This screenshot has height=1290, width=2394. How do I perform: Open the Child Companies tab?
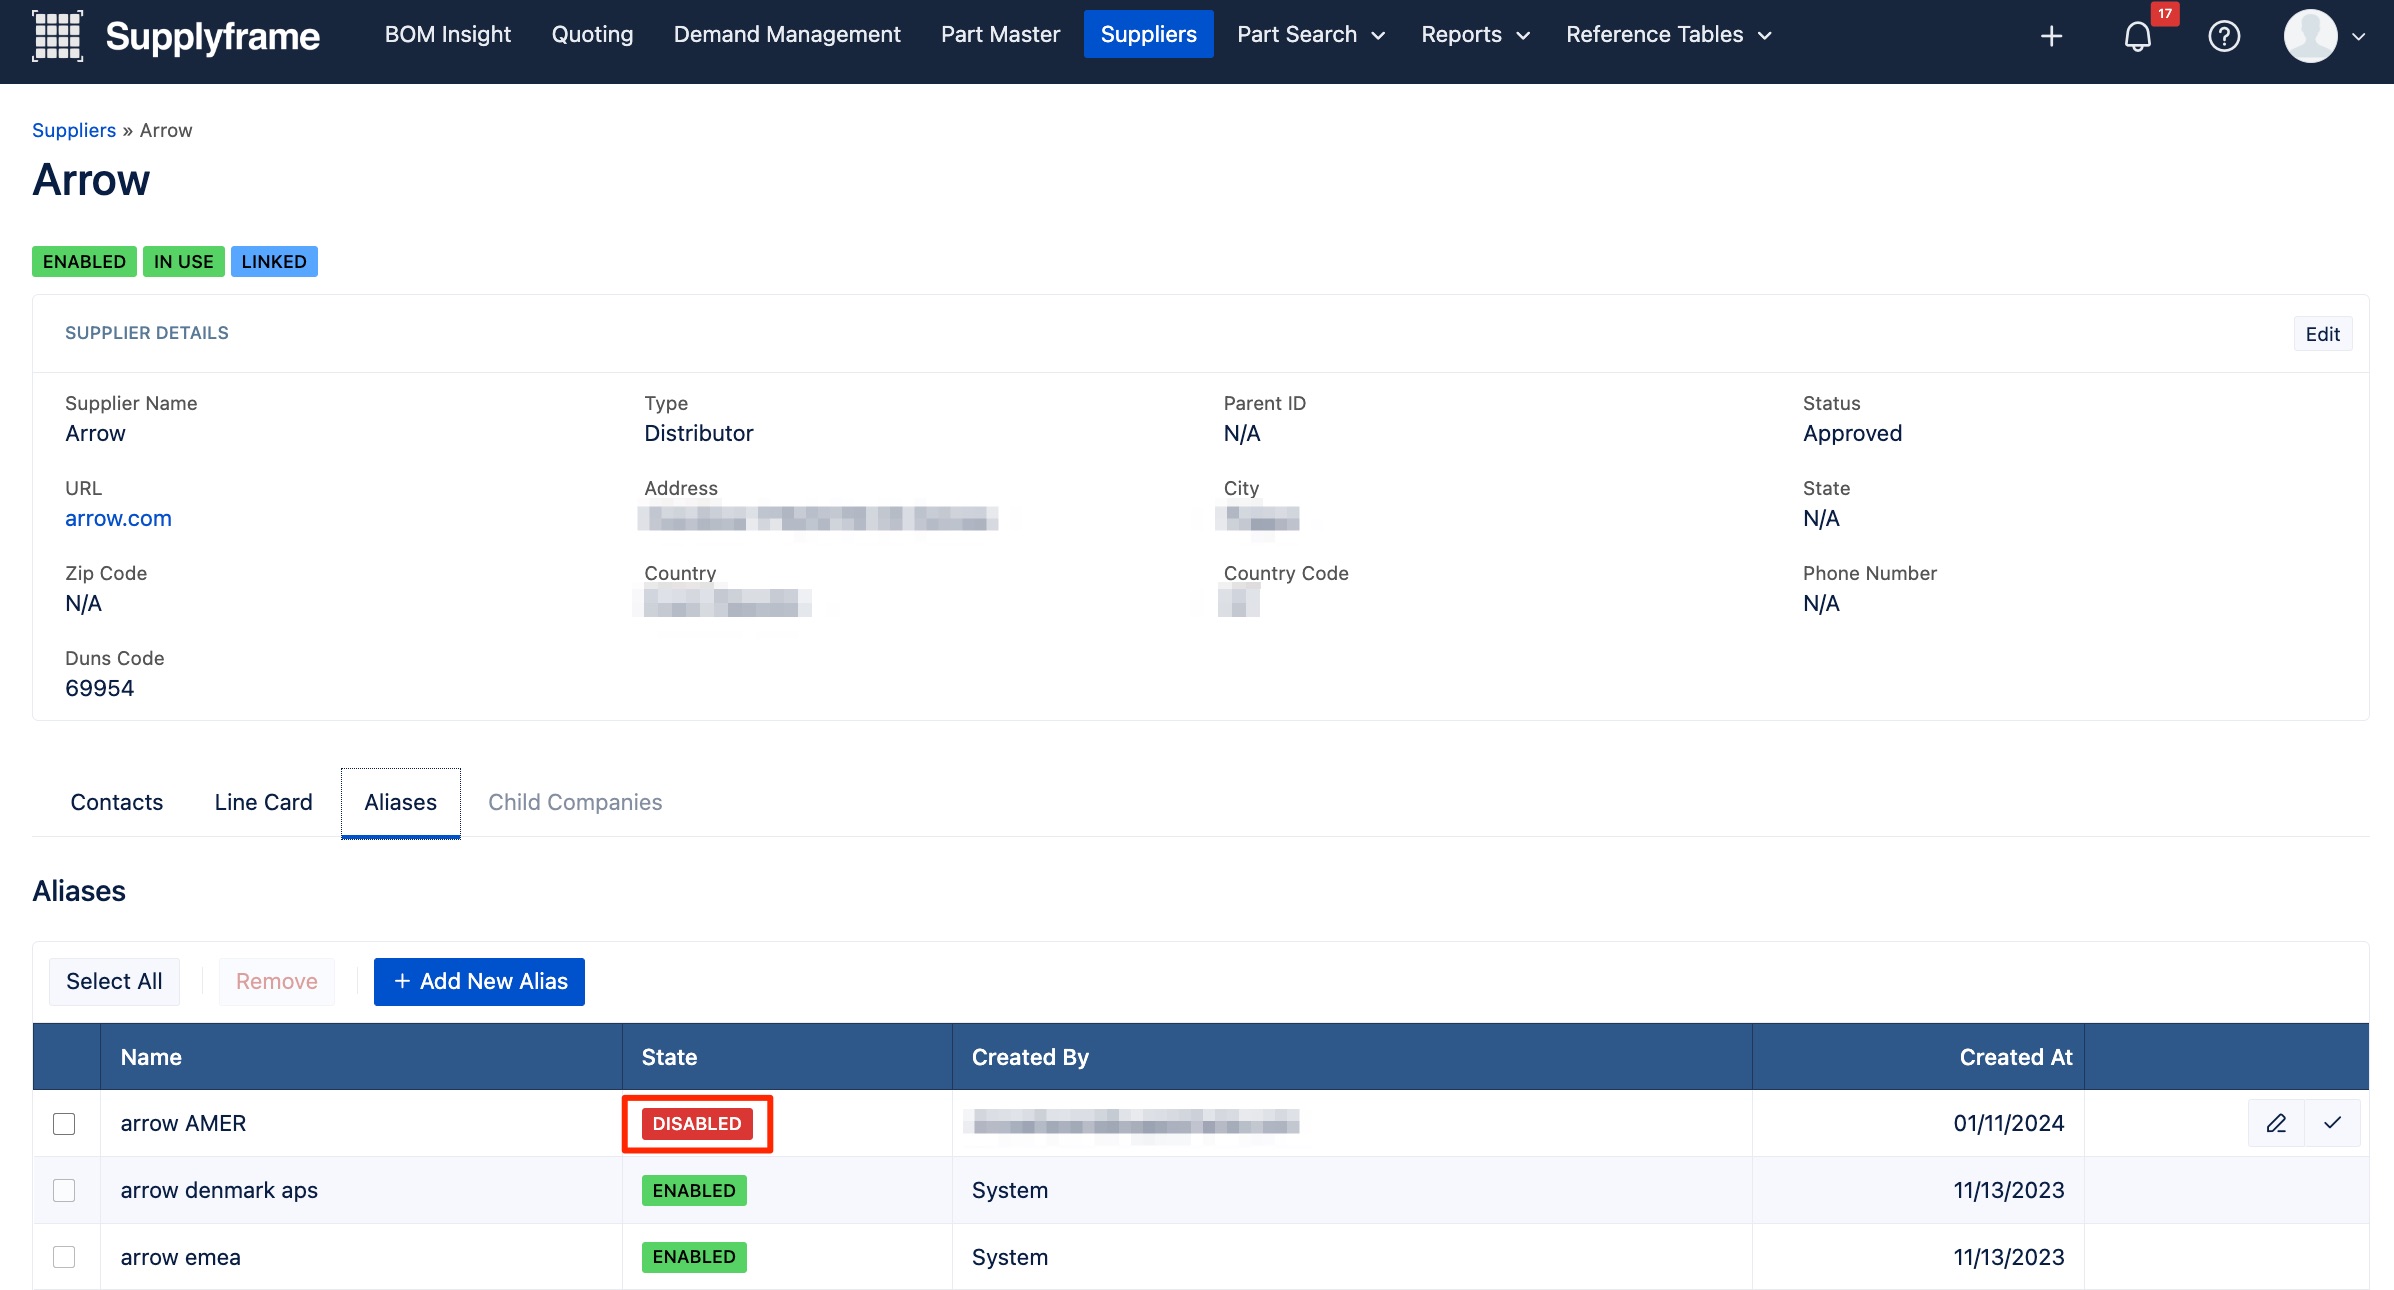[x=575, y=802]
